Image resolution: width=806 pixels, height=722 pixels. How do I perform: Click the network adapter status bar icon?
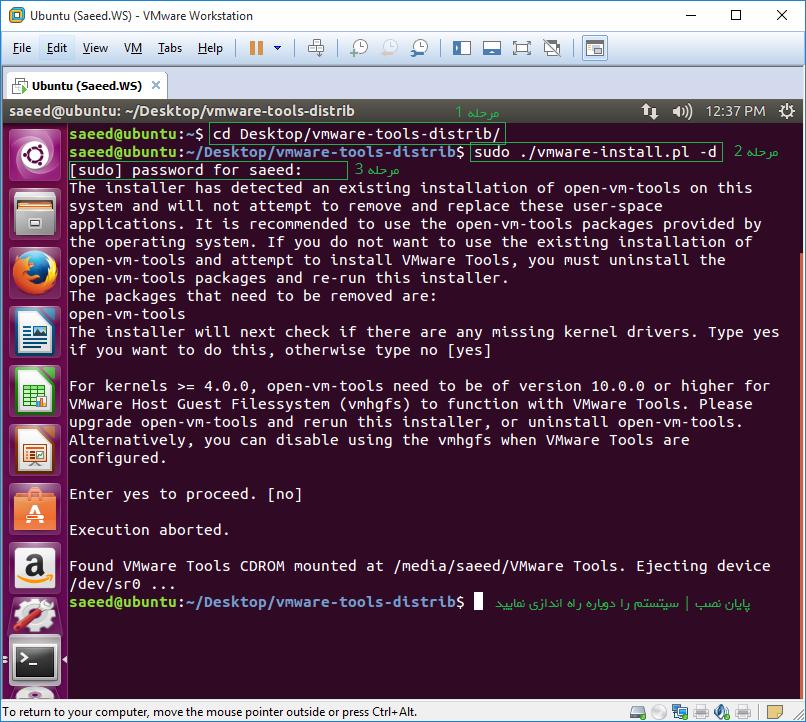click(680, 712)
